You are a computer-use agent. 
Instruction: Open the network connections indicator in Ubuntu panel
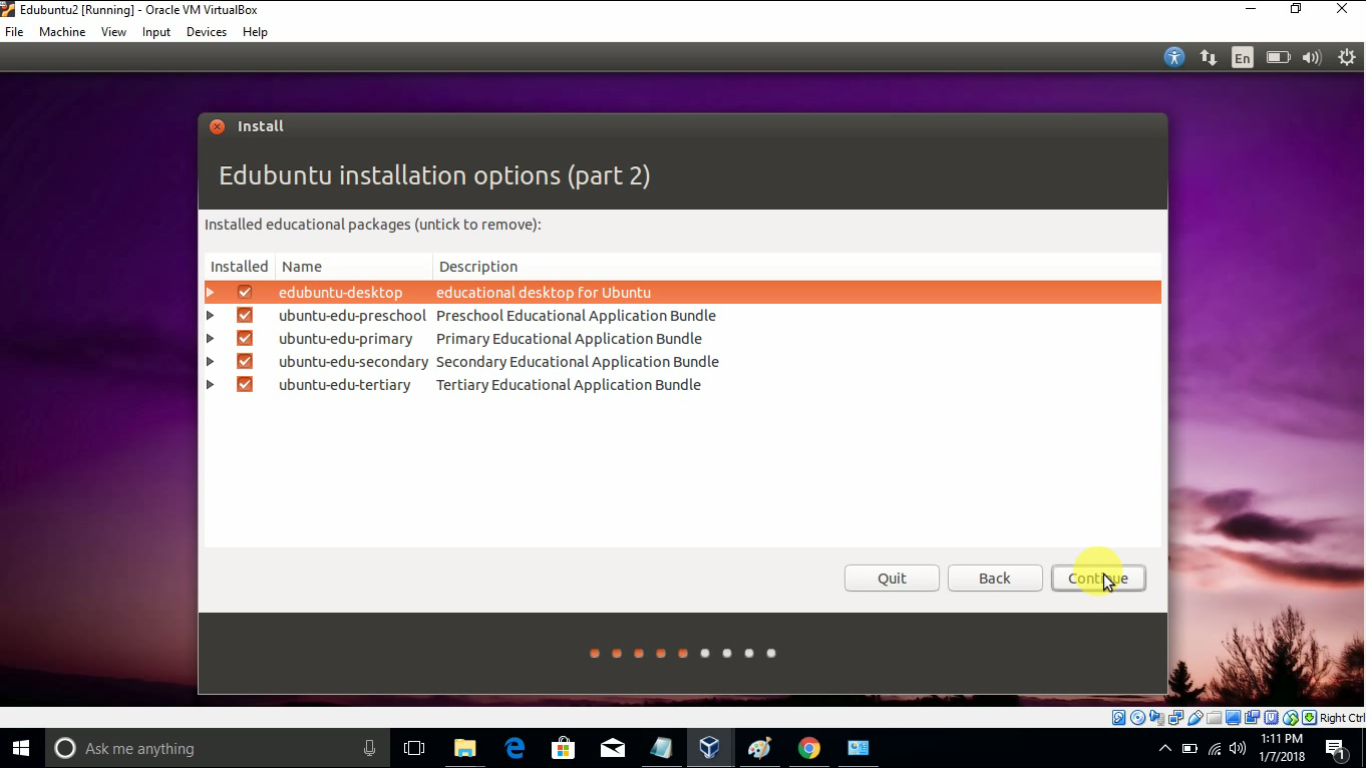[x=1208, y=57]
